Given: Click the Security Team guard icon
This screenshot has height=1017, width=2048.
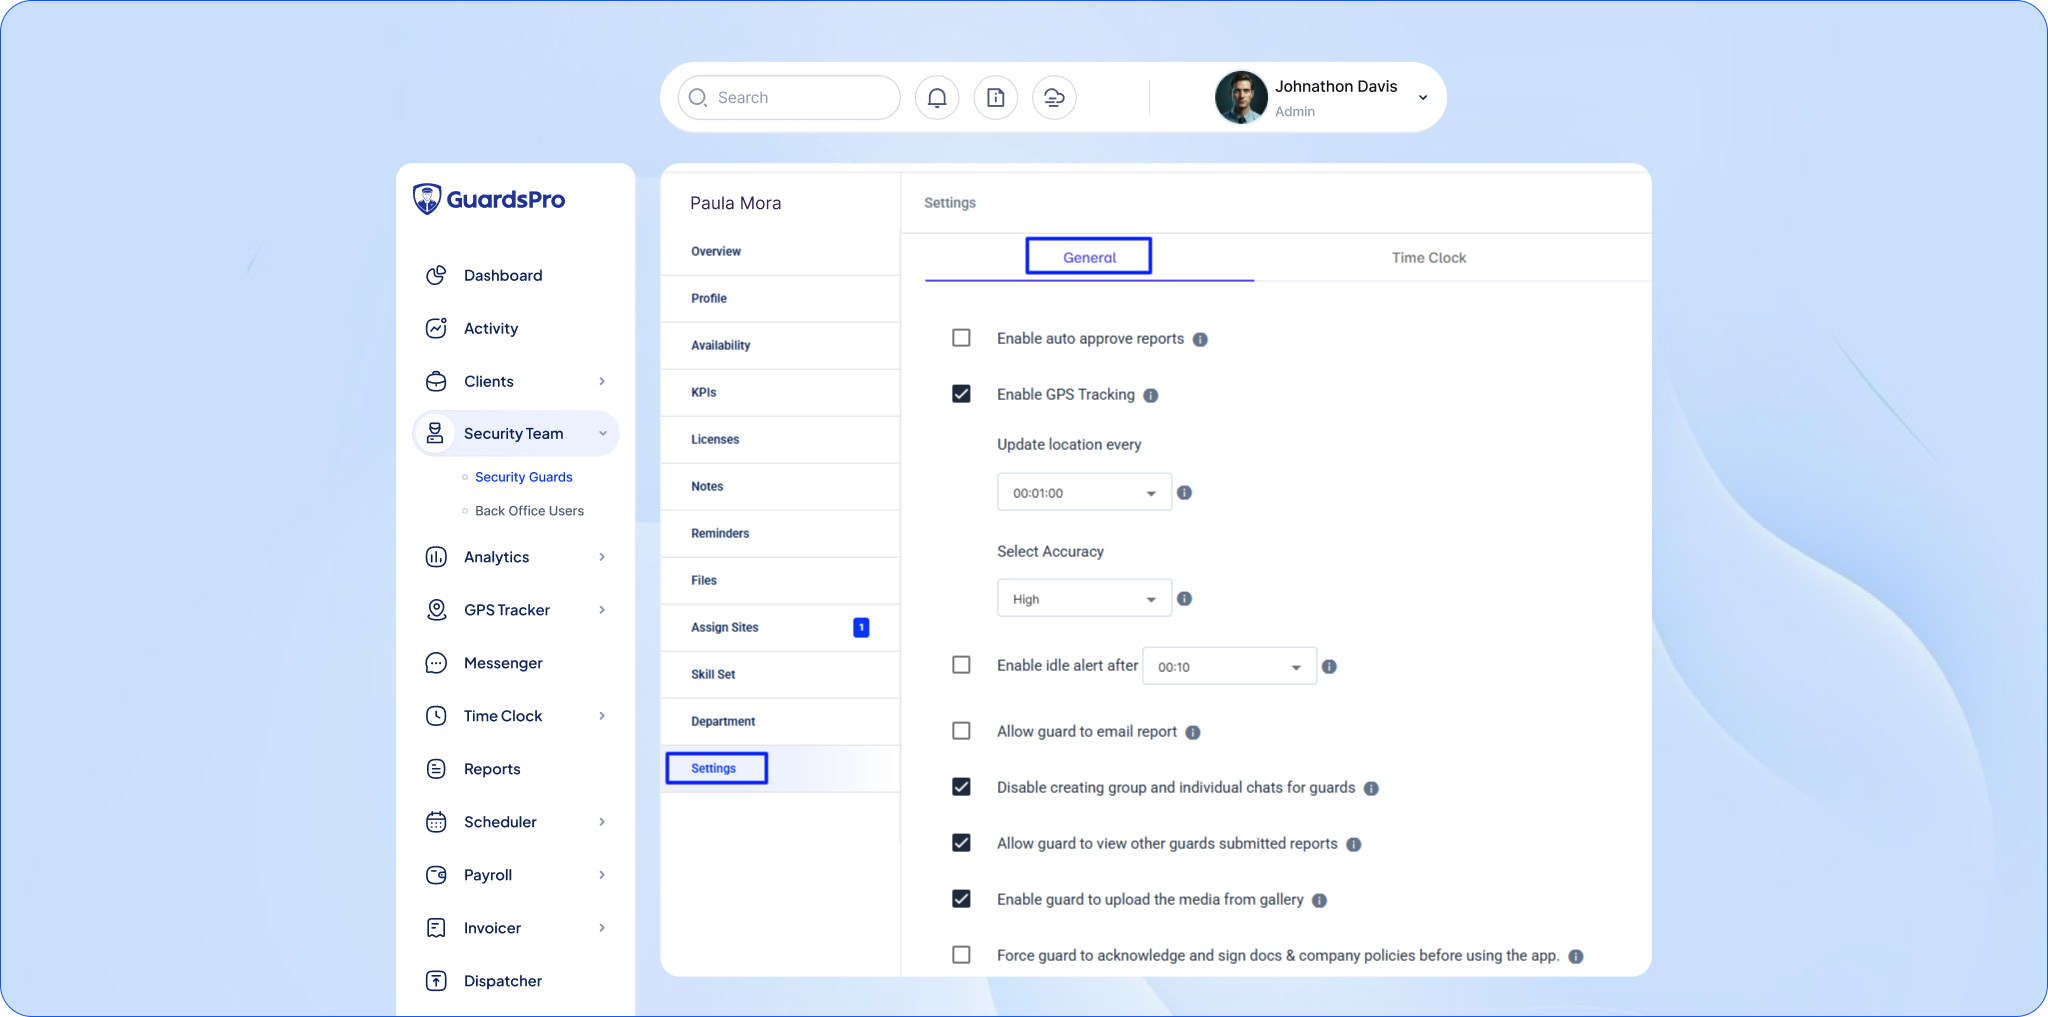Looking at the screenshot, I should (x=435, y=433).
